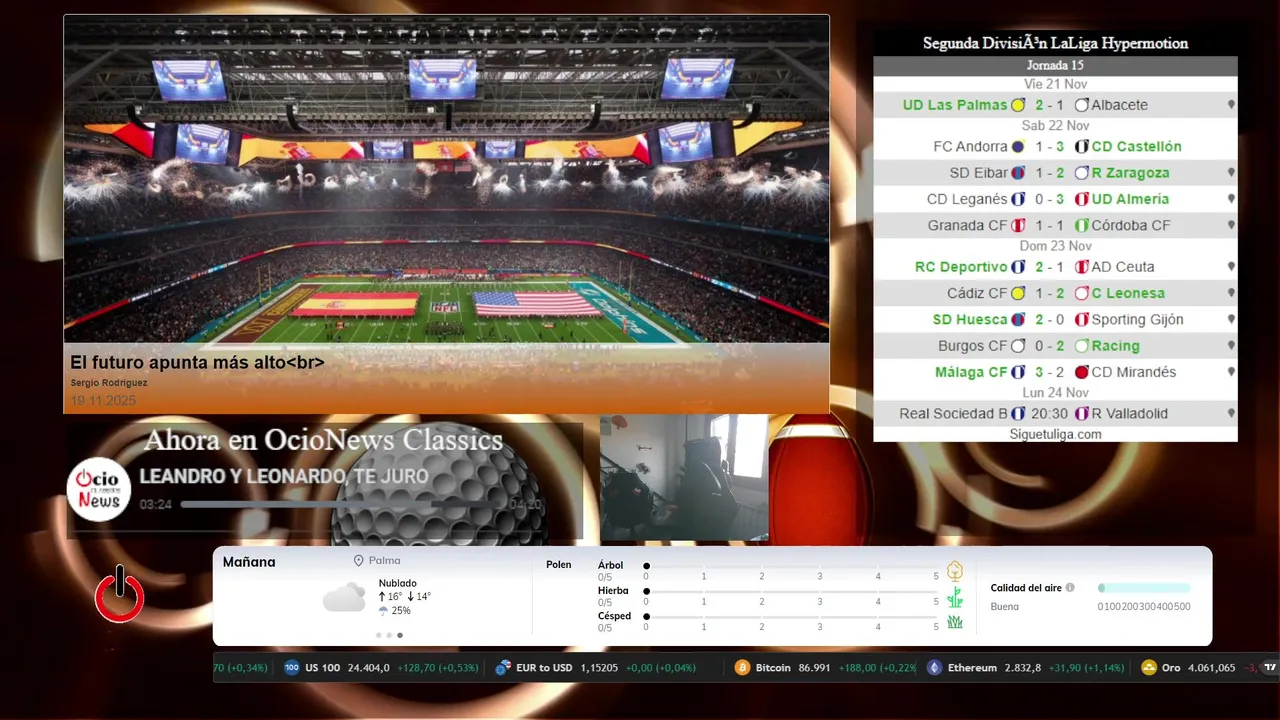
Task: Click the OcioNews round logo
Action: (99, 489)
